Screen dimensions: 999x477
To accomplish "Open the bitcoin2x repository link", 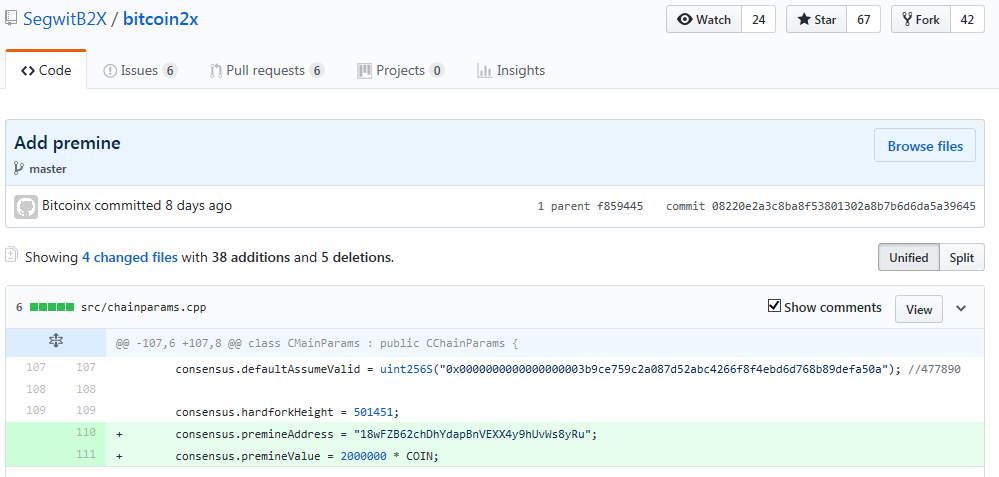I will [161, 19].
